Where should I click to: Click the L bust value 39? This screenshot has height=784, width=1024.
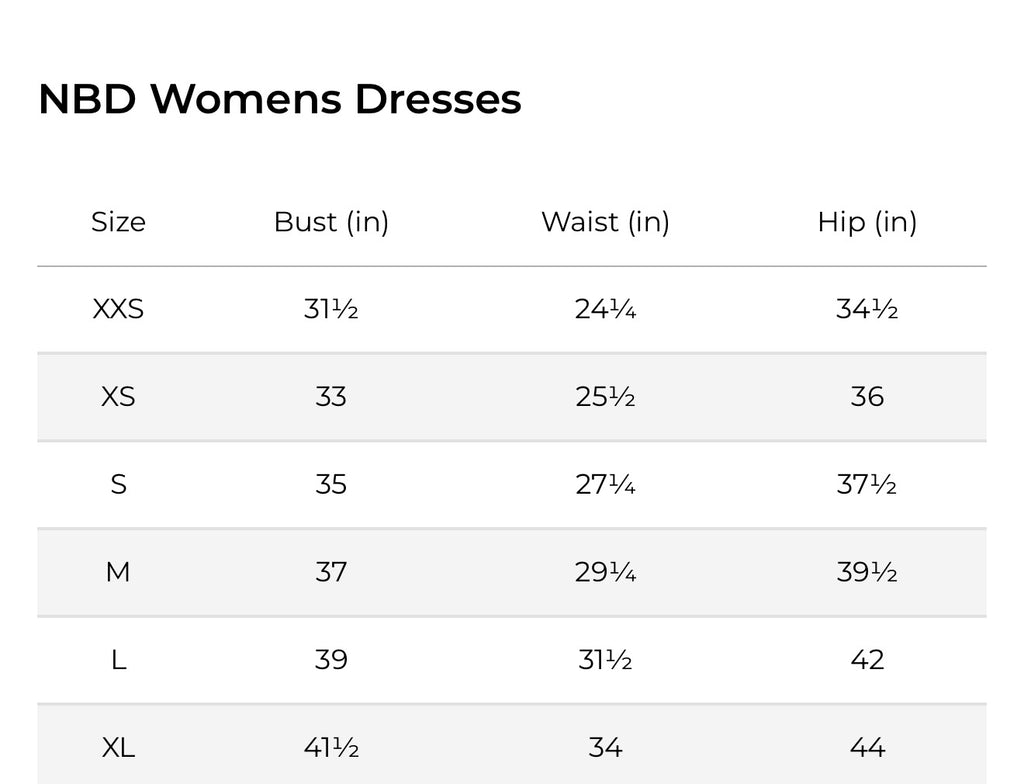click(x=331, y=660)
